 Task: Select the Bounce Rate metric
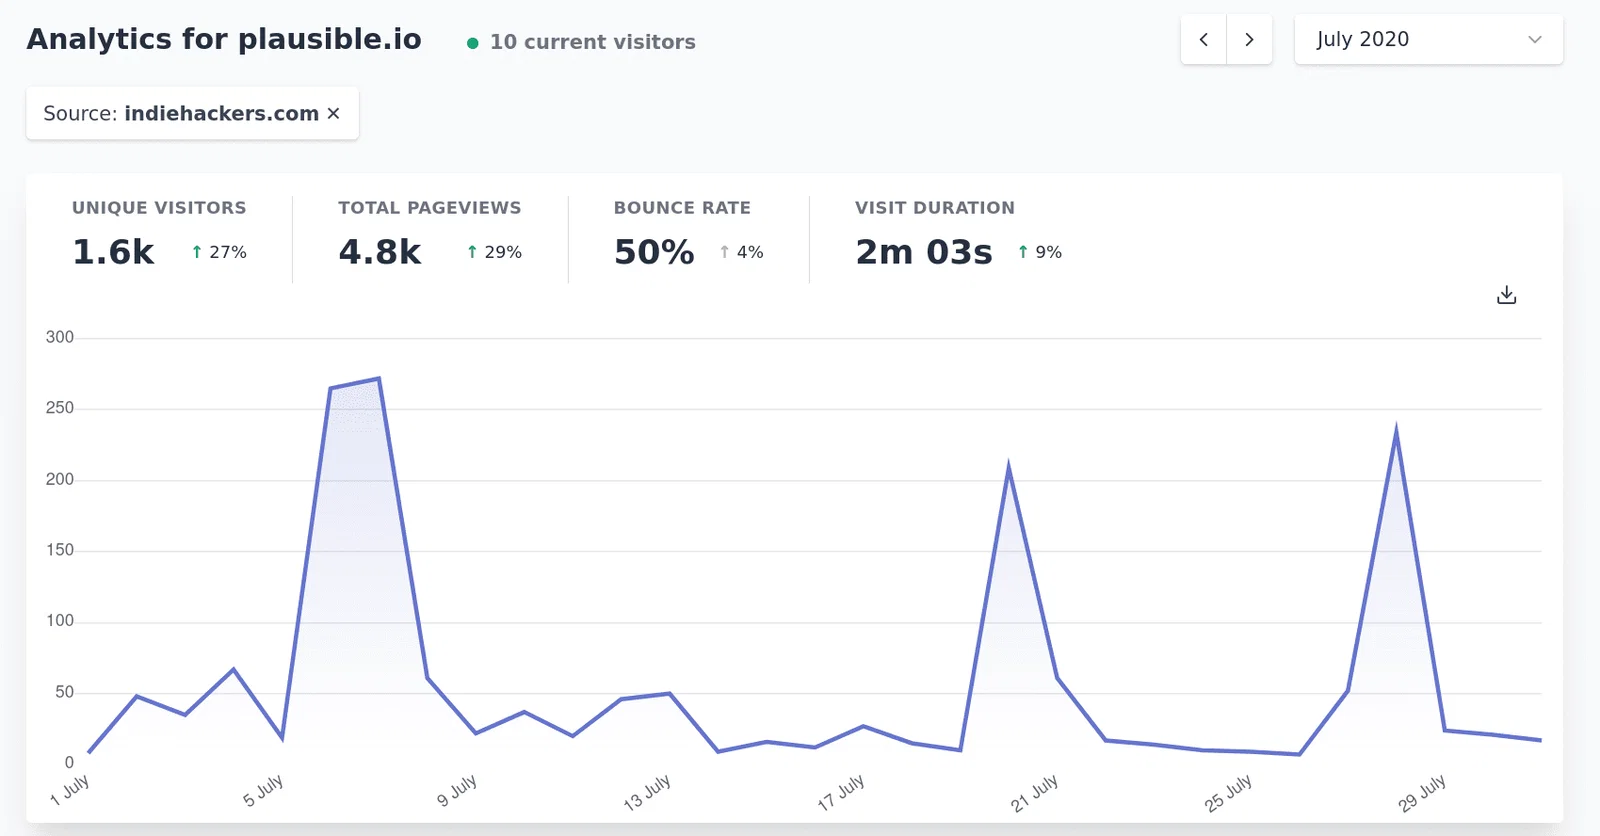tap(682, 208)
